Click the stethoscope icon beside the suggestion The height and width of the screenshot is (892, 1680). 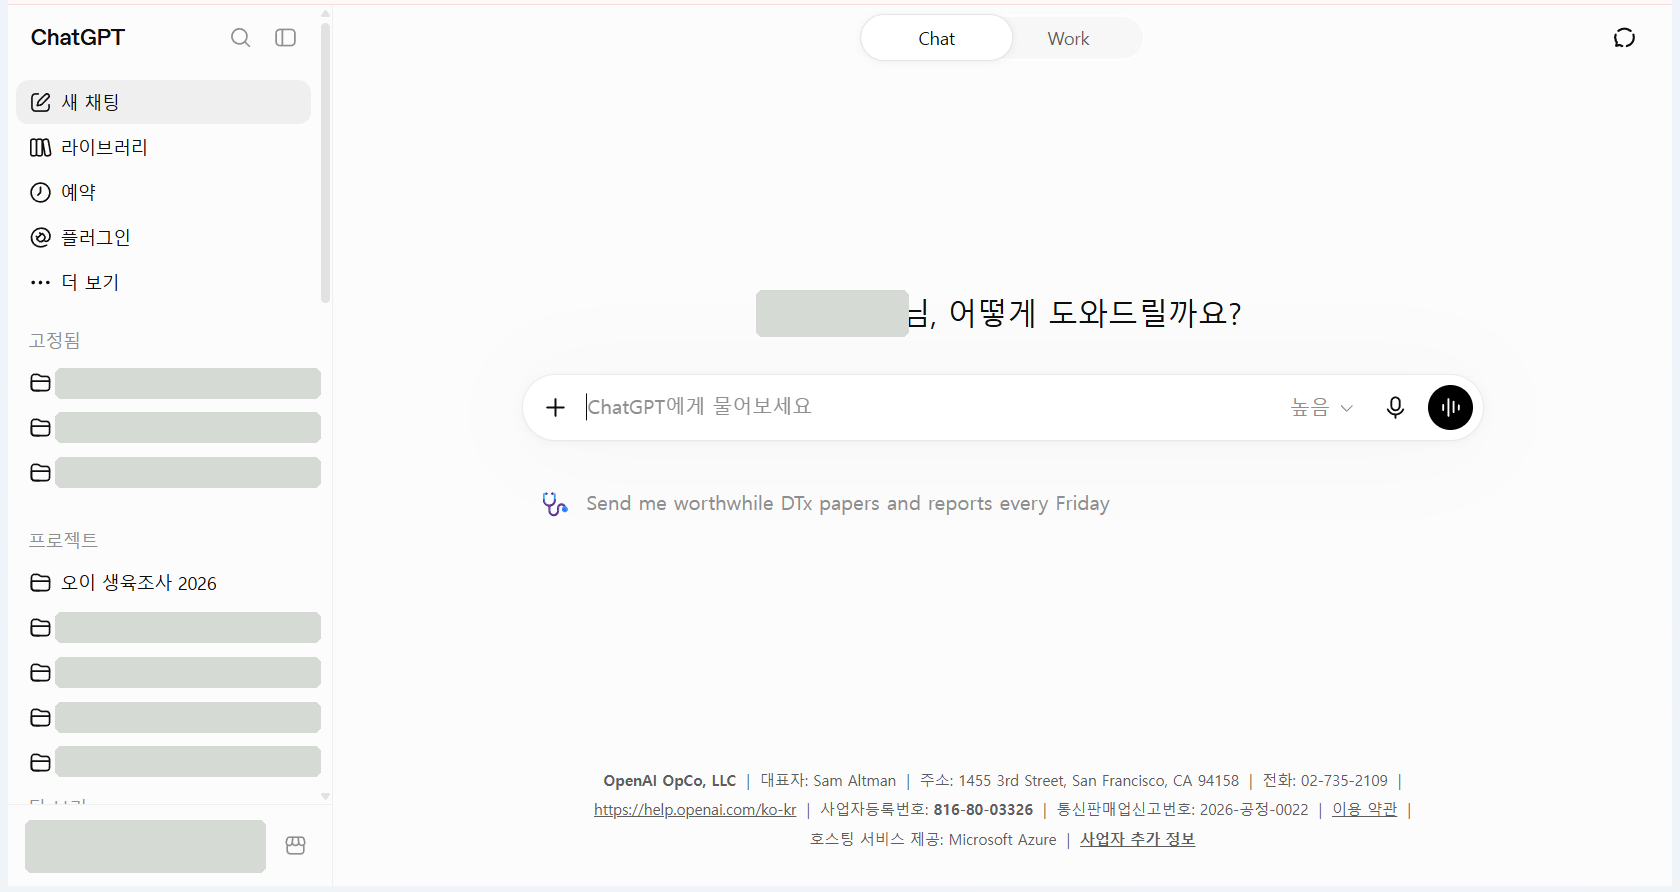click(555, 503)
